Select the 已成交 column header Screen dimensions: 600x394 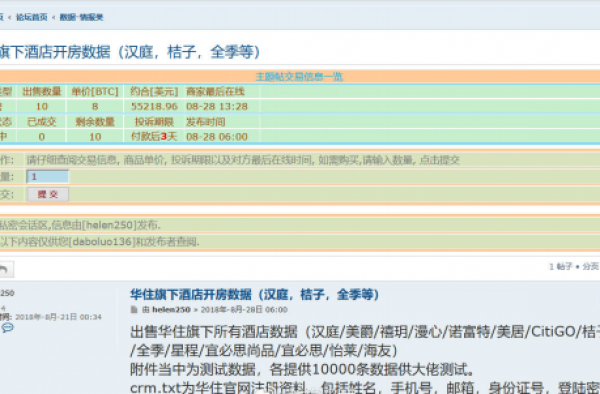42,122
